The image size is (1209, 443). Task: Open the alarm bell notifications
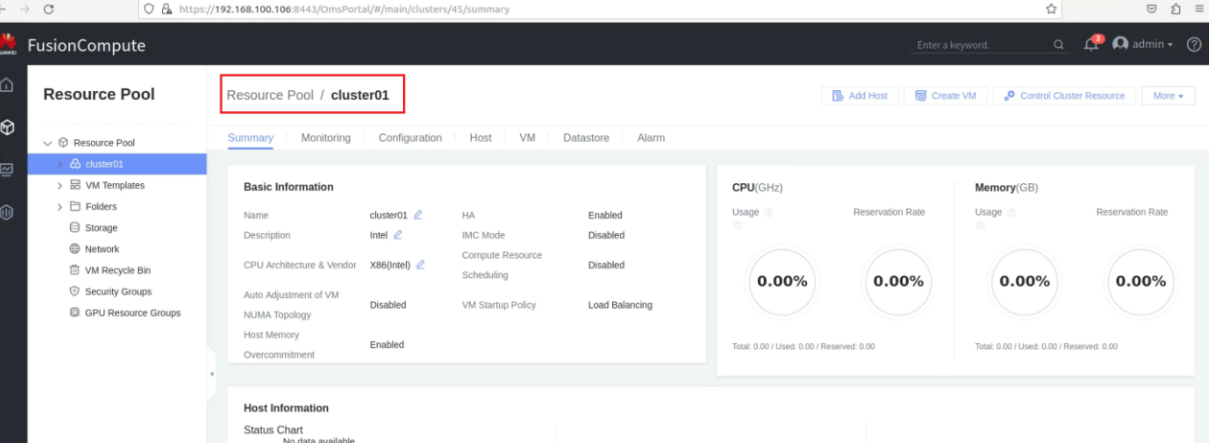click(1092, 45)
